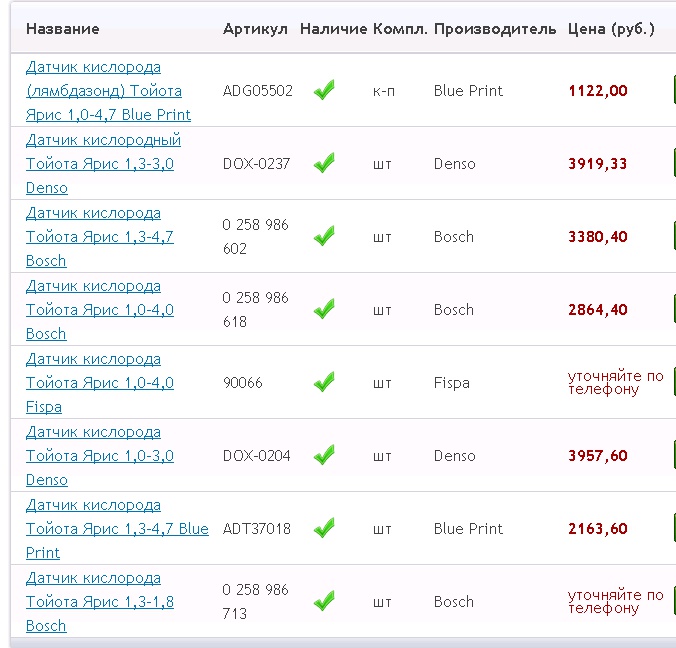The width and height of the screenshot is (676, 648).
Task: Open the Fispa 1,0-4,0 oxygen sensor link
Action: point(100,383)
